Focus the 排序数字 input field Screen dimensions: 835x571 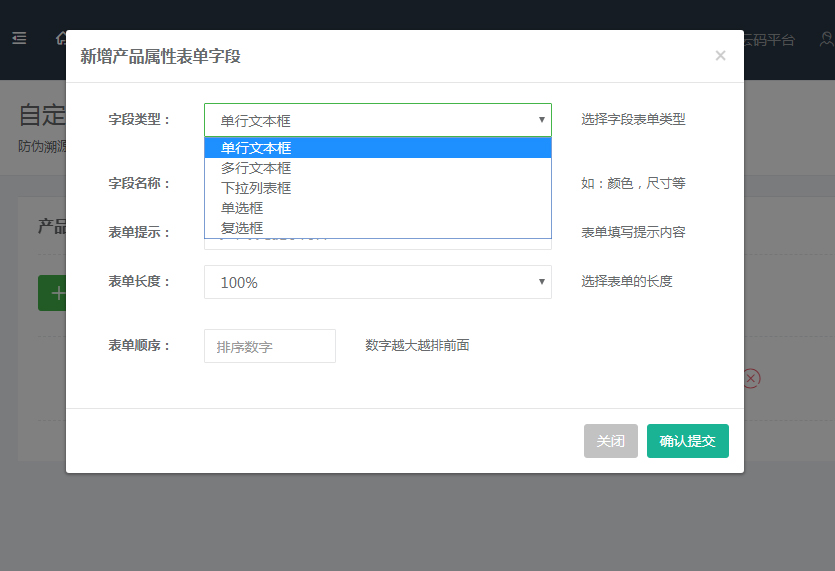coord(269,346)
